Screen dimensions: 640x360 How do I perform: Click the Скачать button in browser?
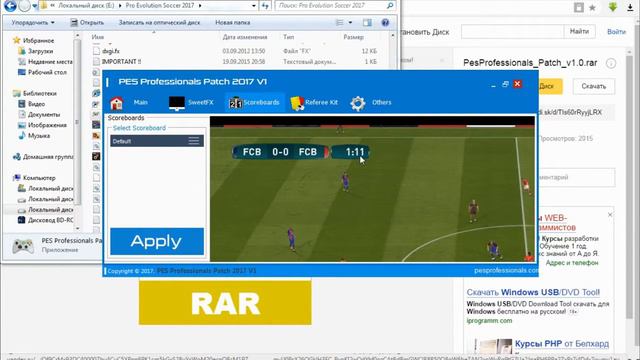click(x=593, y=86)
